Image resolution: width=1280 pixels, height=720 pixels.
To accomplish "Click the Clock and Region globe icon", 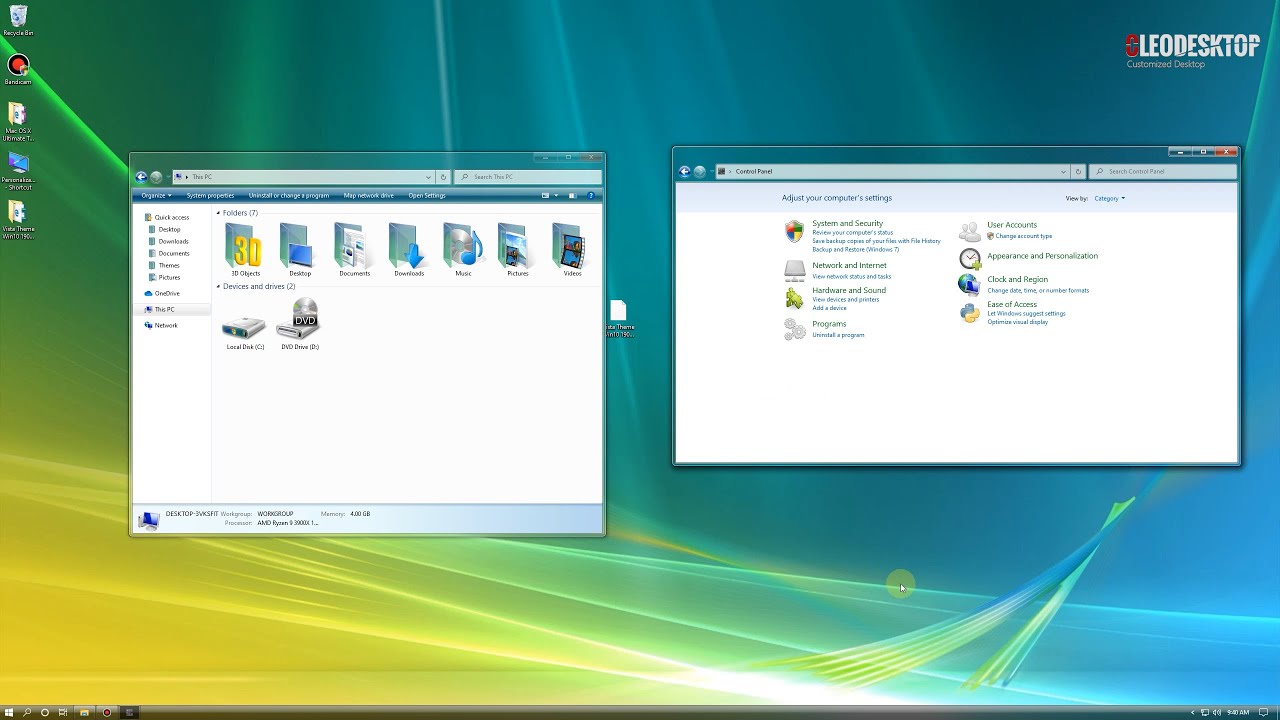I will coord(969,284).
